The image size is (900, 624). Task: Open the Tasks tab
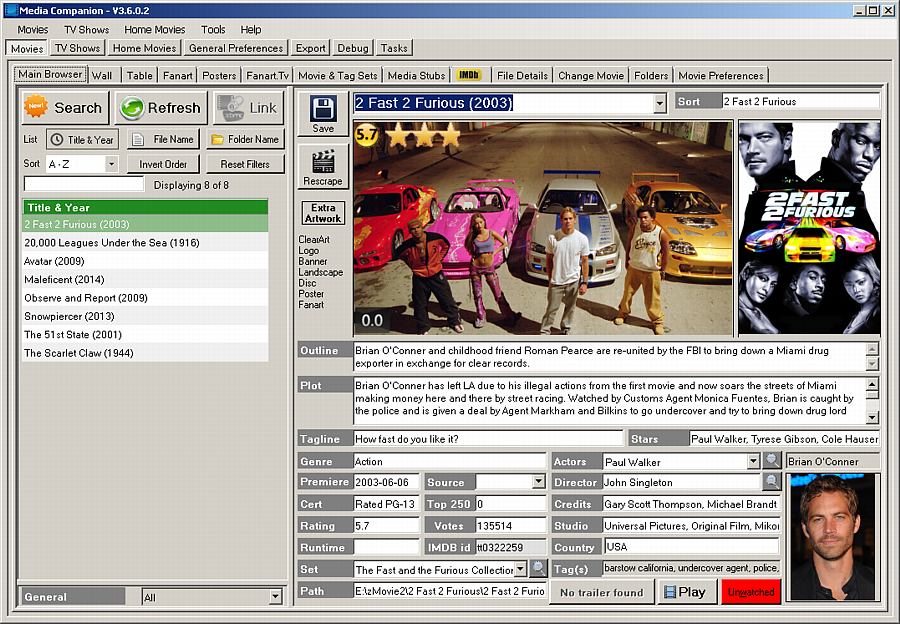[394, 48]
